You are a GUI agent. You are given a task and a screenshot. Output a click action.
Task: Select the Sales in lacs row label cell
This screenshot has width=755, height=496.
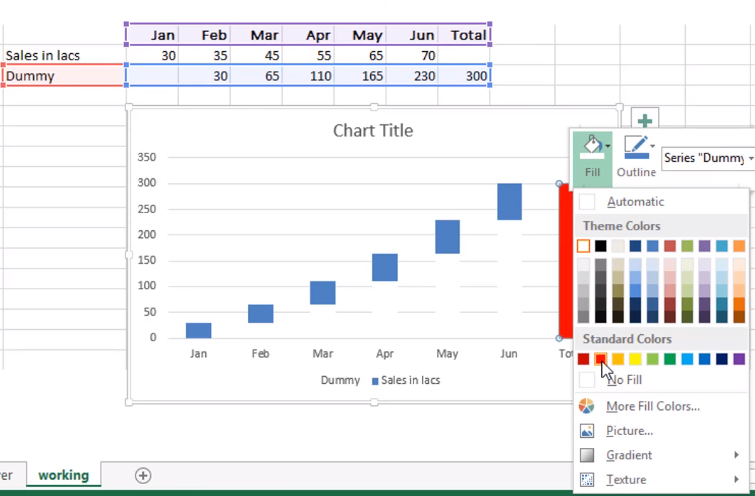pos(64,55)
